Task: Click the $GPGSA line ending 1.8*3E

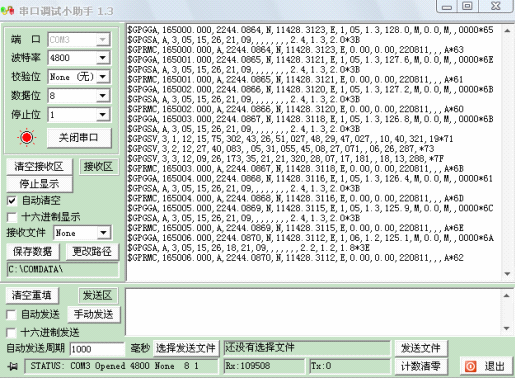Action: pyautogui.click(x=249, y=248)
